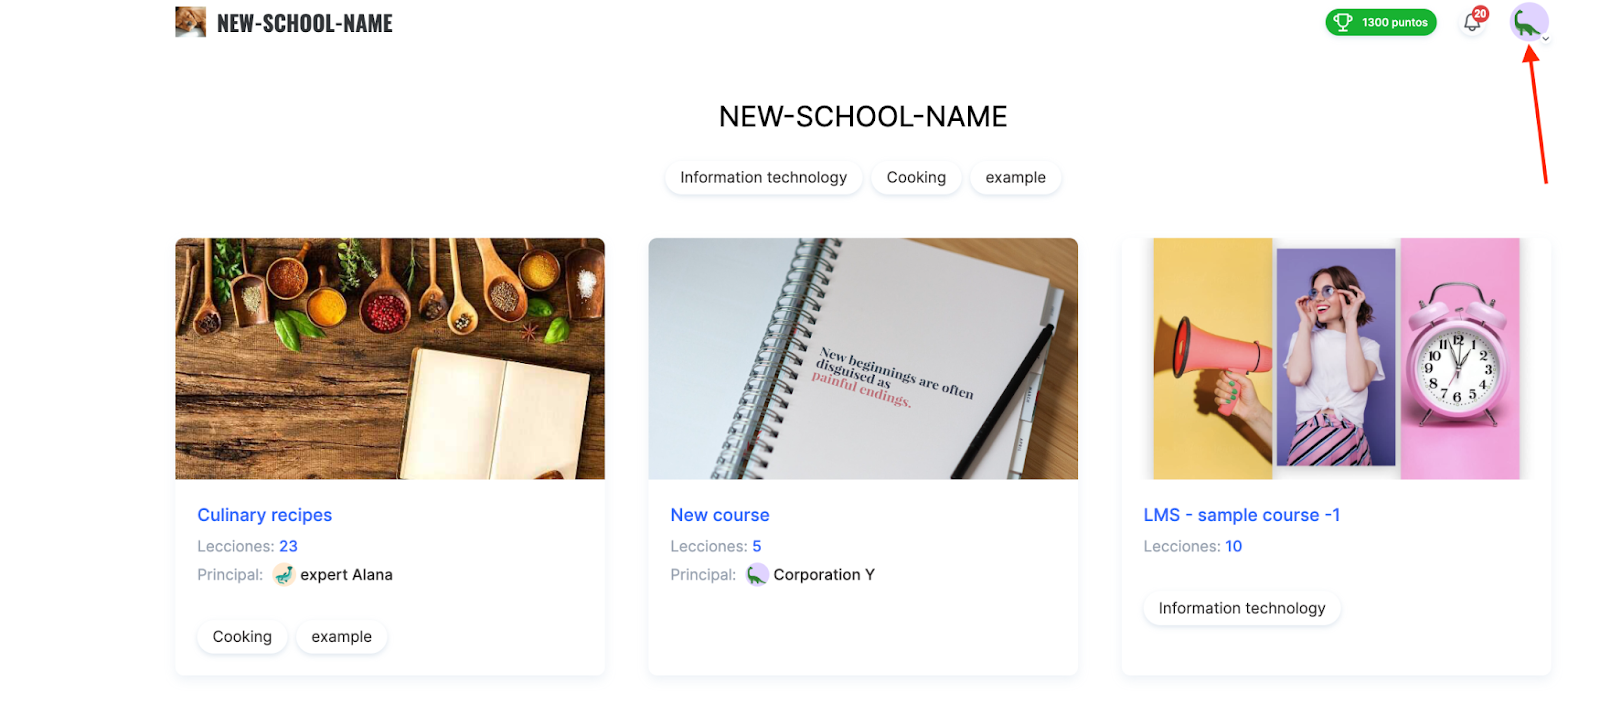Screen dimensions: 1600x710
Task: Click the trophy icon in points badge
Action: pos(1343,22)
